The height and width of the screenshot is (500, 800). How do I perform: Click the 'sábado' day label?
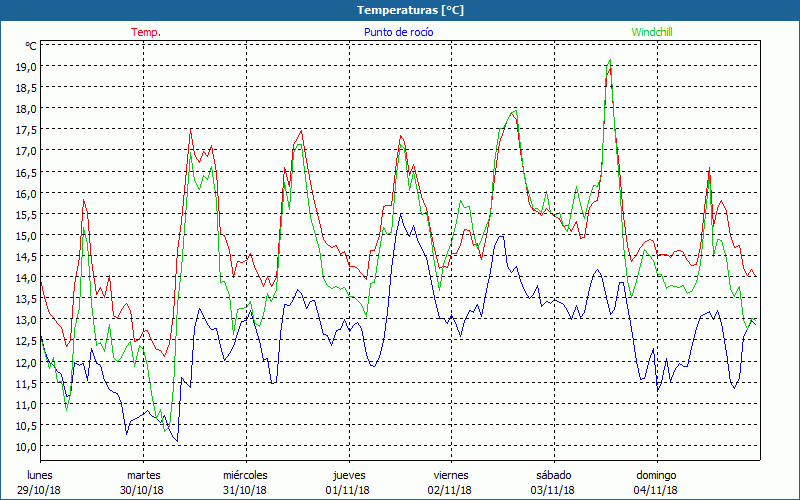tap(554, 475)
